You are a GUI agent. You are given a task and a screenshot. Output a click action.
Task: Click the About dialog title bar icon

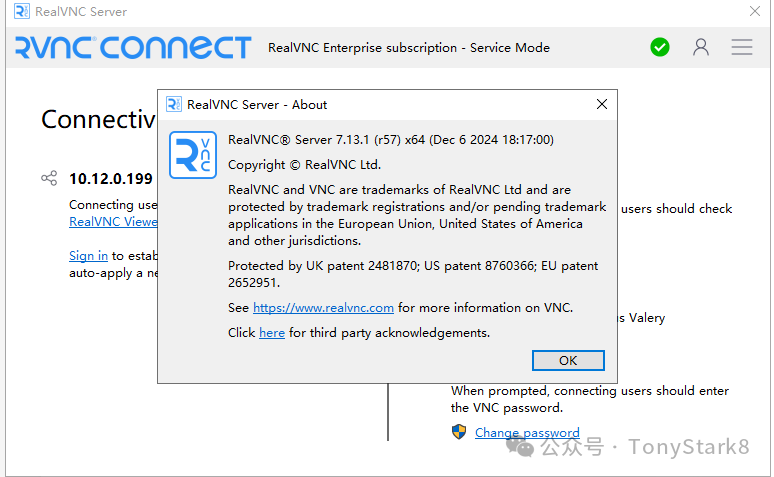coord(173,104)
